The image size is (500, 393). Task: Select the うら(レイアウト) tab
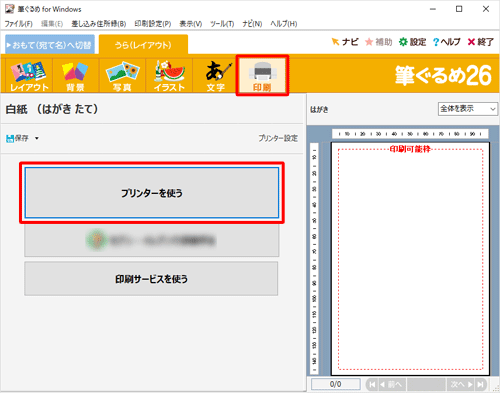pyautogui.click(x=143, y=45)
